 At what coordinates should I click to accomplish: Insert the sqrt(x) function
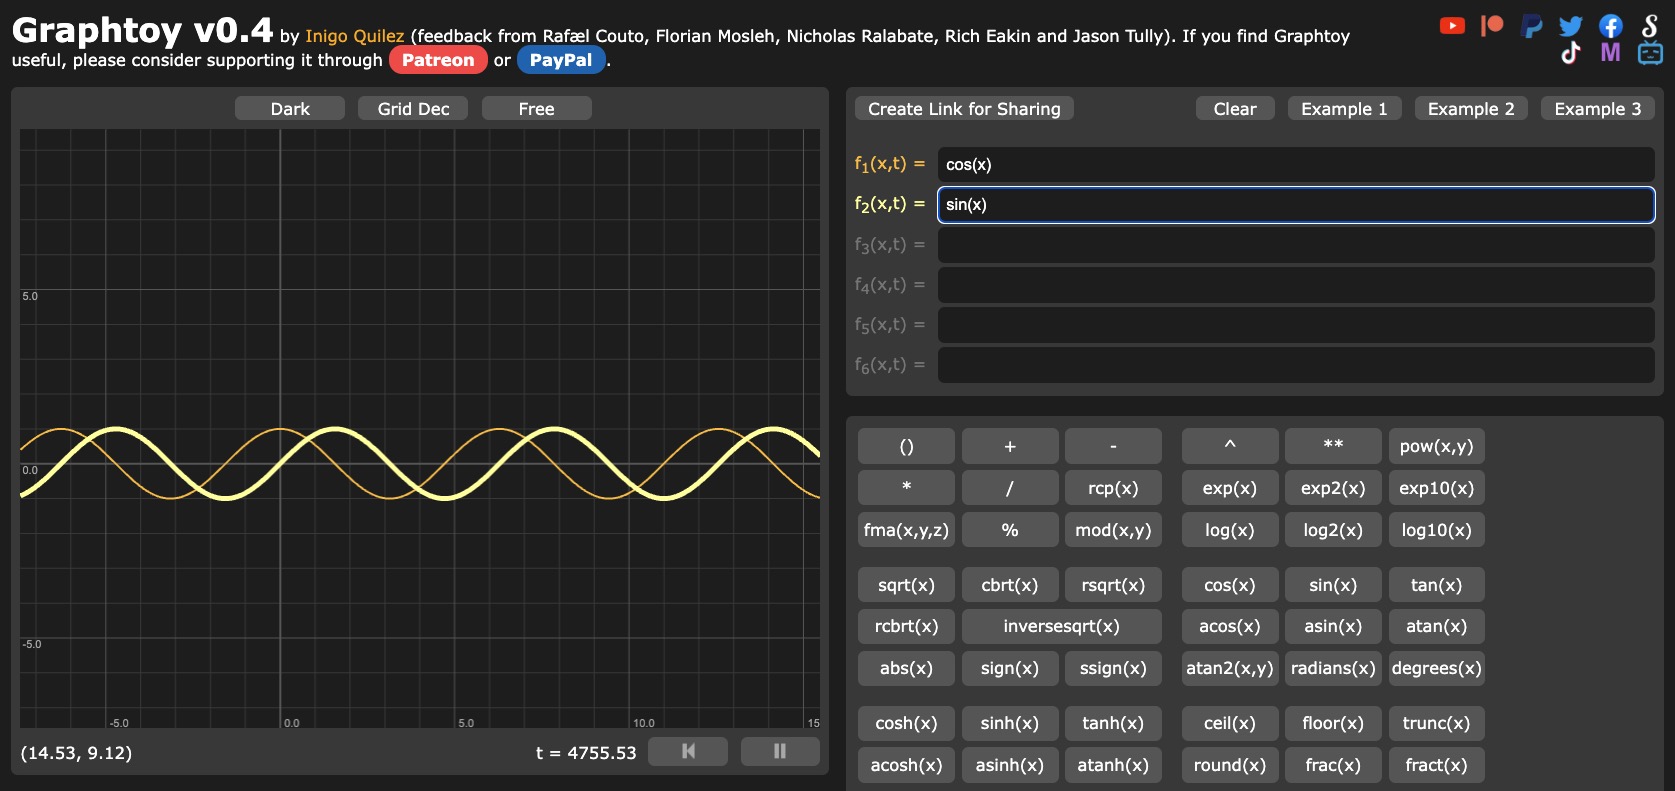[x=906, y=585]
